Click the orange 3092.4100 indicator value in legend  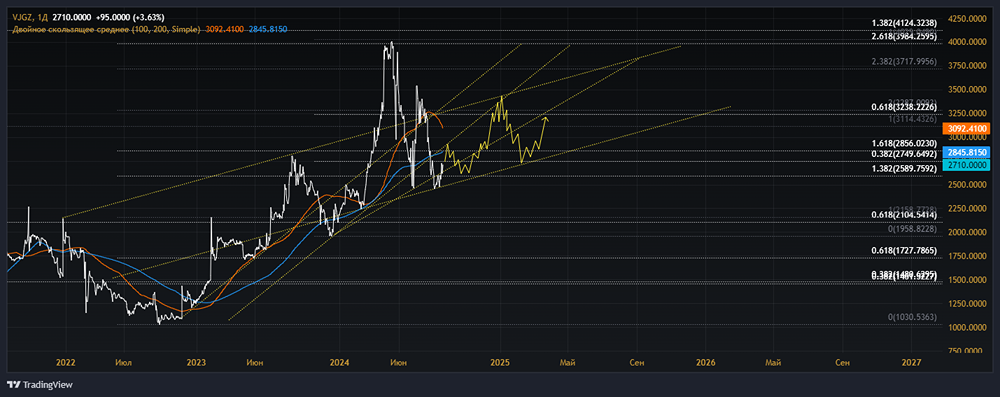coord(224,29)
